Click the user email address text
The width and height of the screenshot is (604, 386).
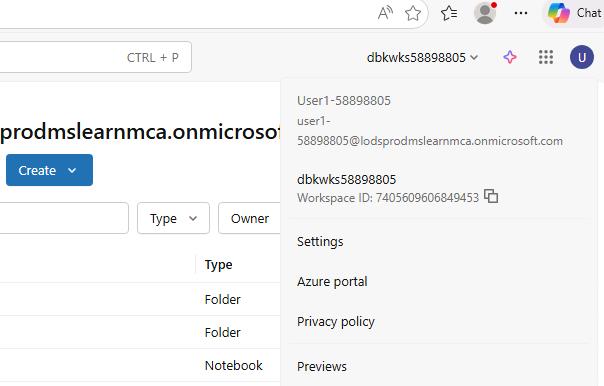point(430,131)
